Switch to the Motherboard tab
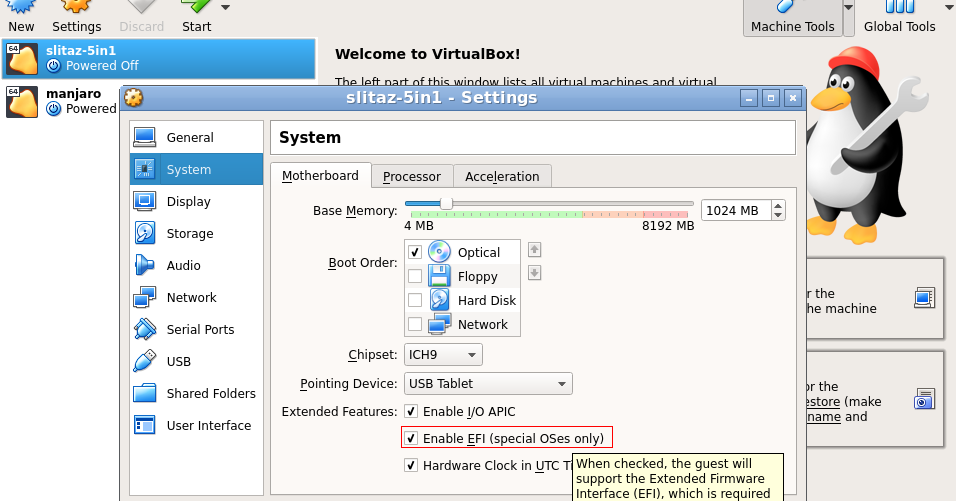The width and height of the screenshot is (956, 501). [x=320, y=176]
